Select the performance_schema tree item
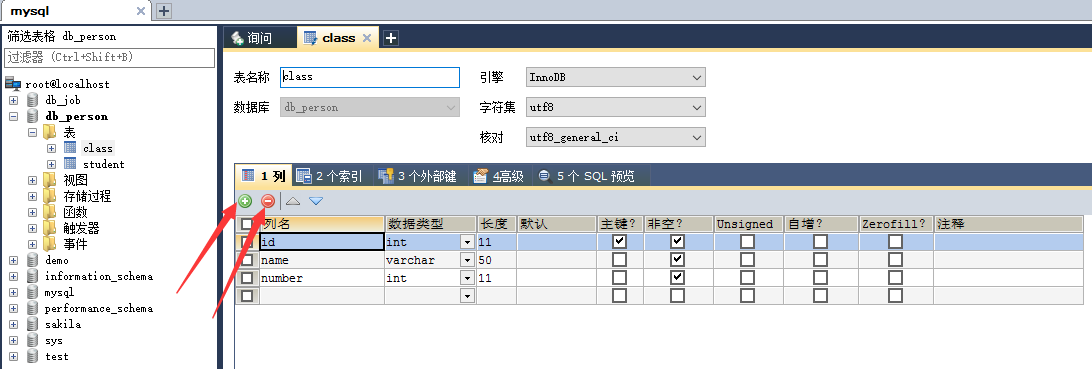Screen dimensions: 1092x369 pos(98,308)
